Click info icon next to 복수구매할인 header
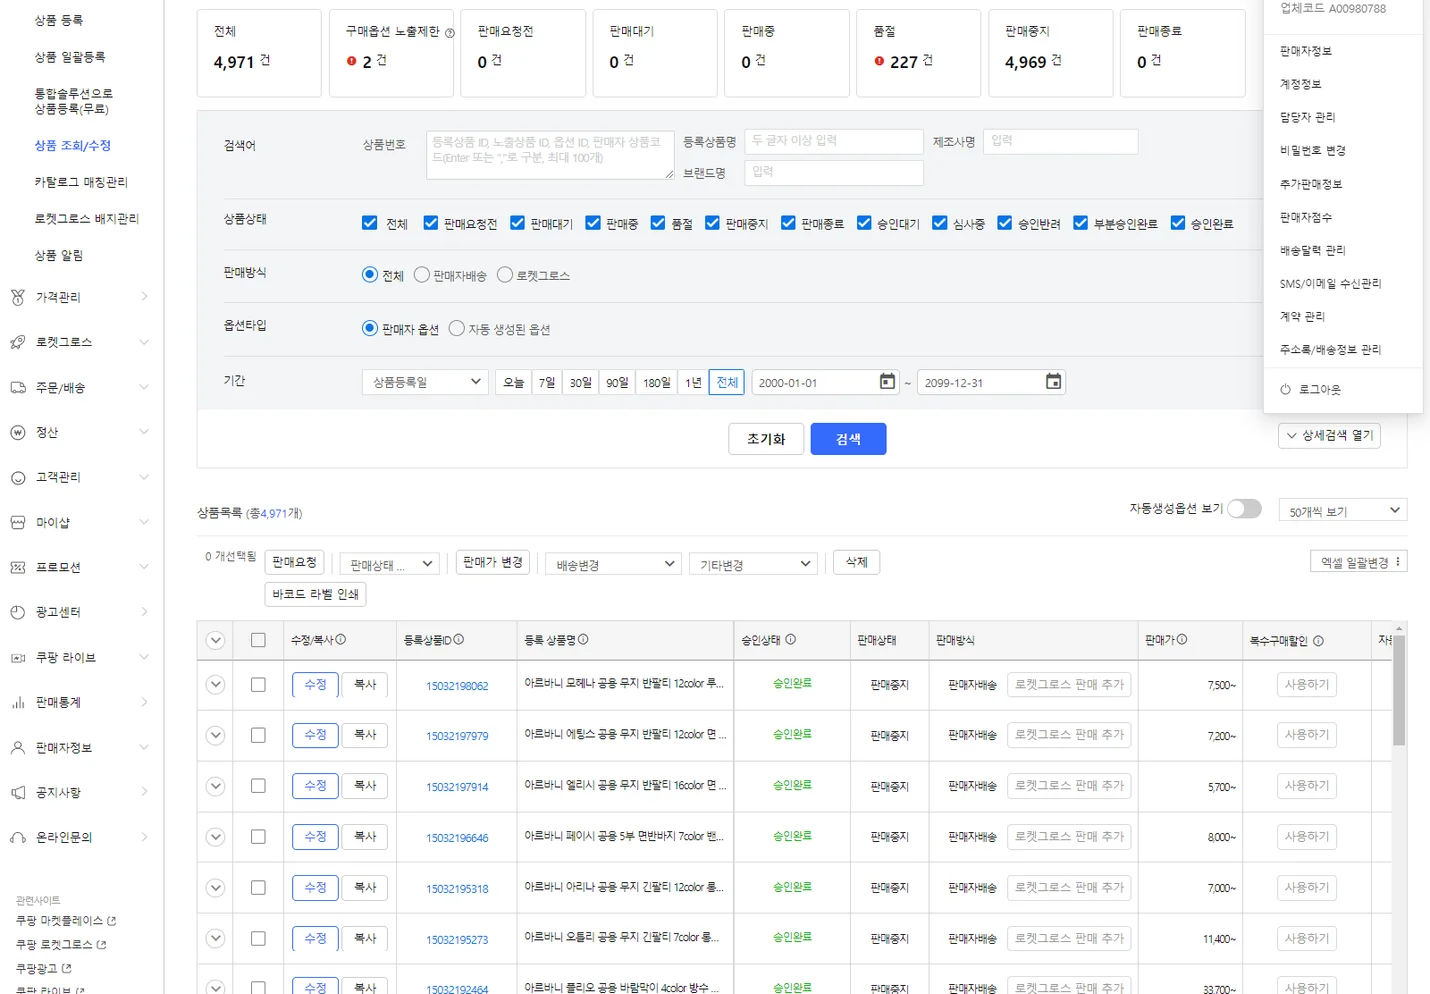Screen dimensions: 1430x994 pos(1318,641)
